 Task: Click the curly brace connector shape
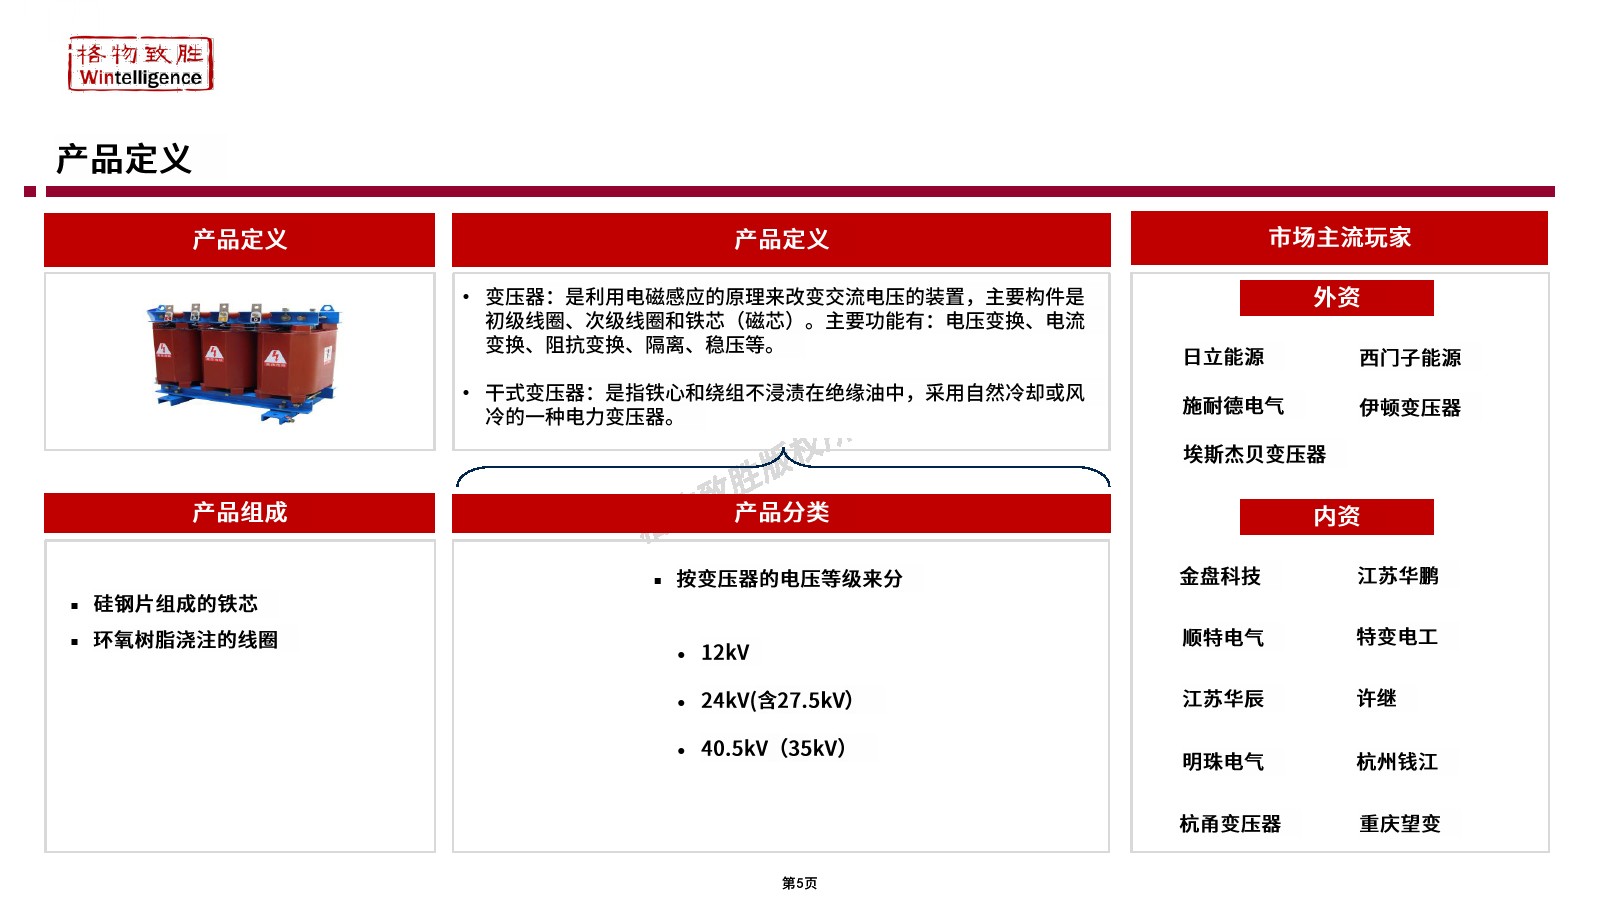point(783,468)
